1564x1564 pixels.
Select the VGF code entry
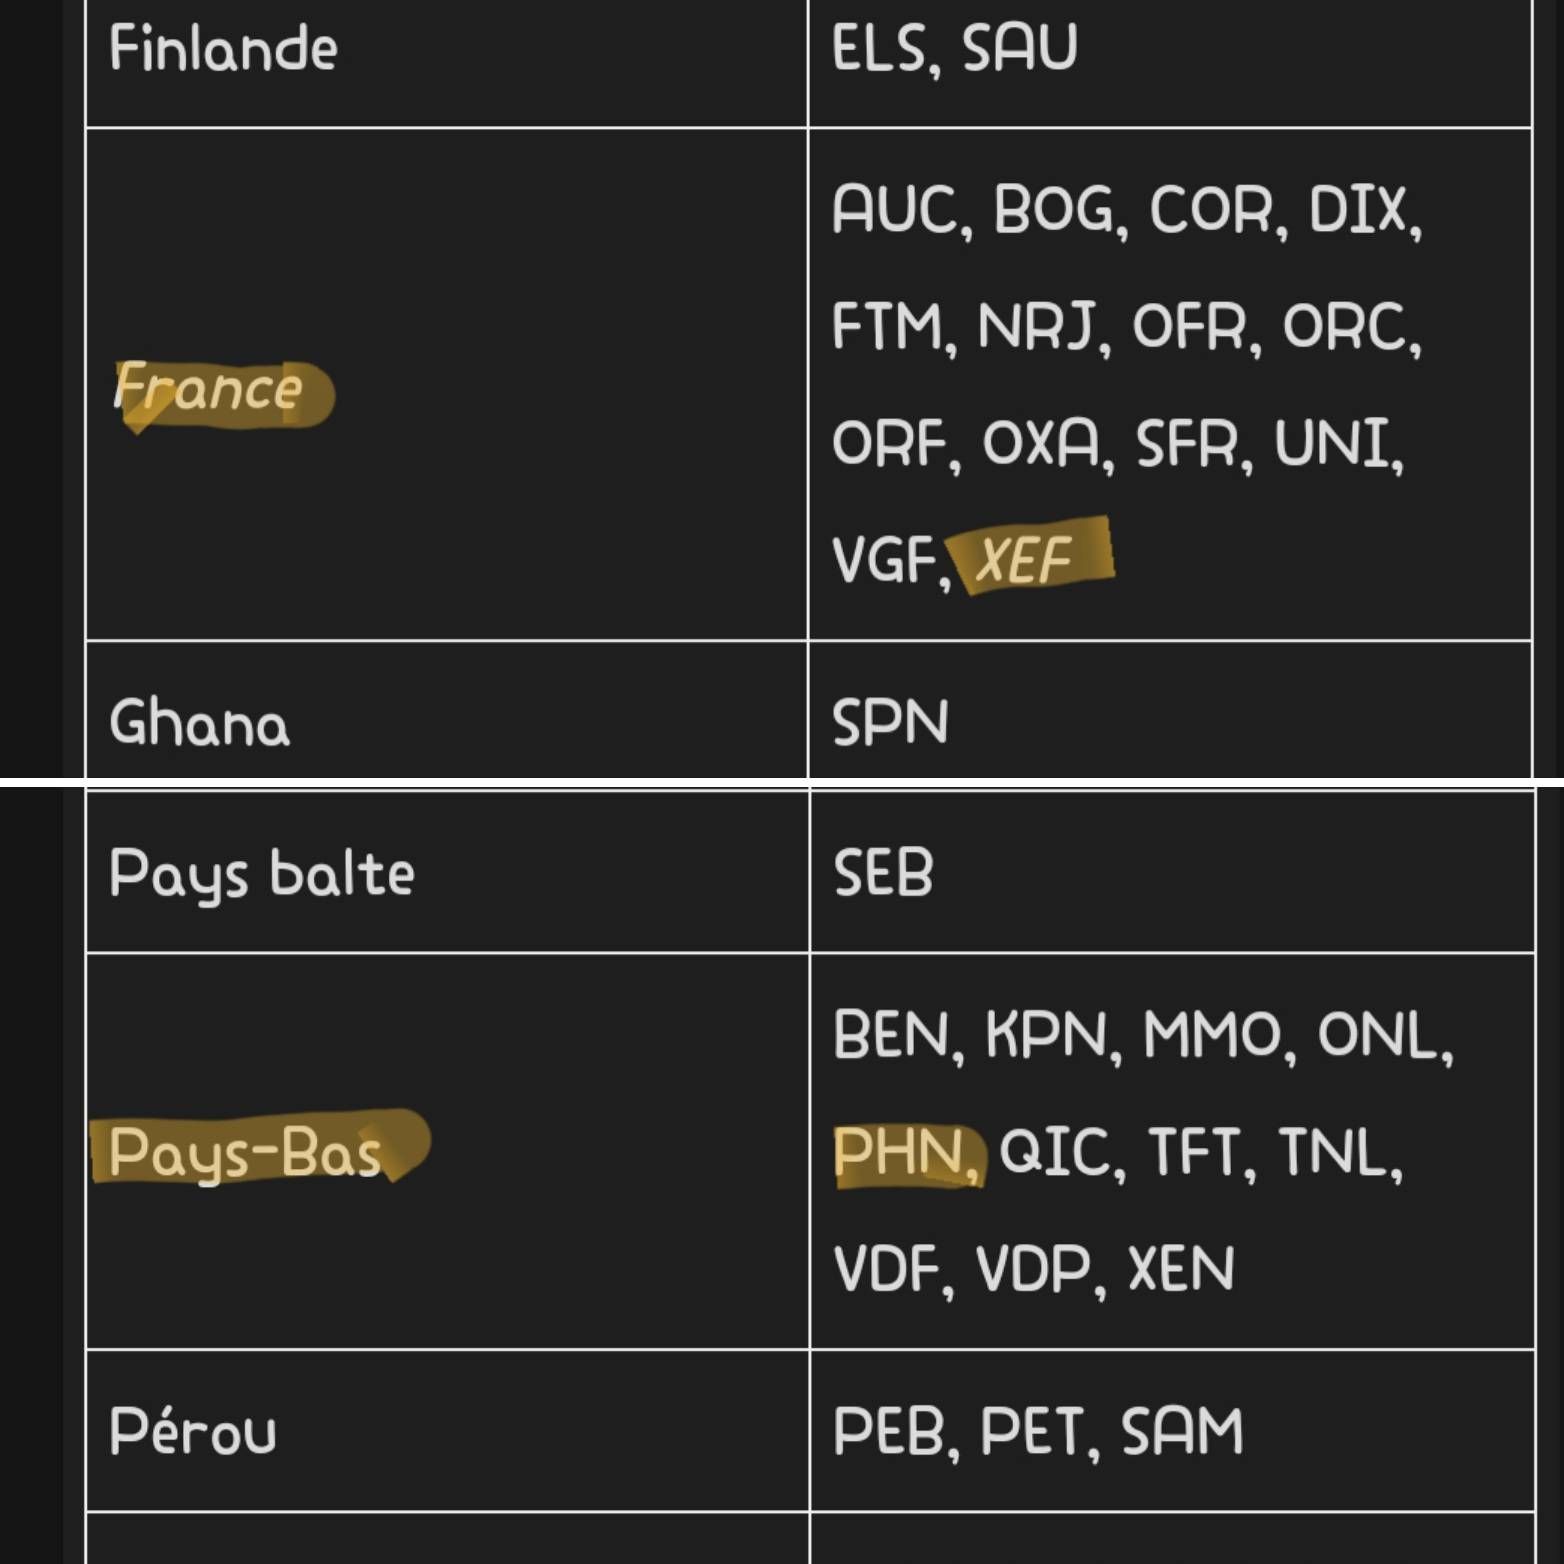(x=884, y=560)
